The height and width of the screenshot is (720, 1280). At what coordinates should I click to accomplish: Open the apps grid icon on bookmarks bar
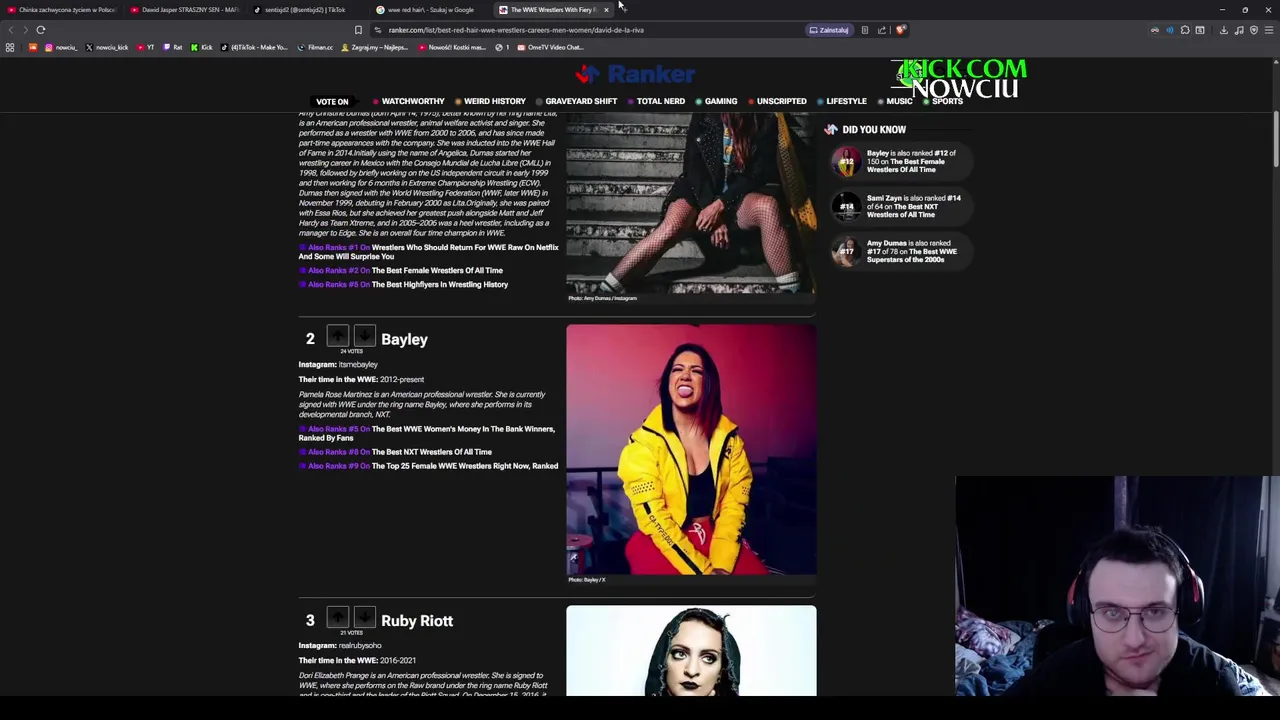pos(10,47)
